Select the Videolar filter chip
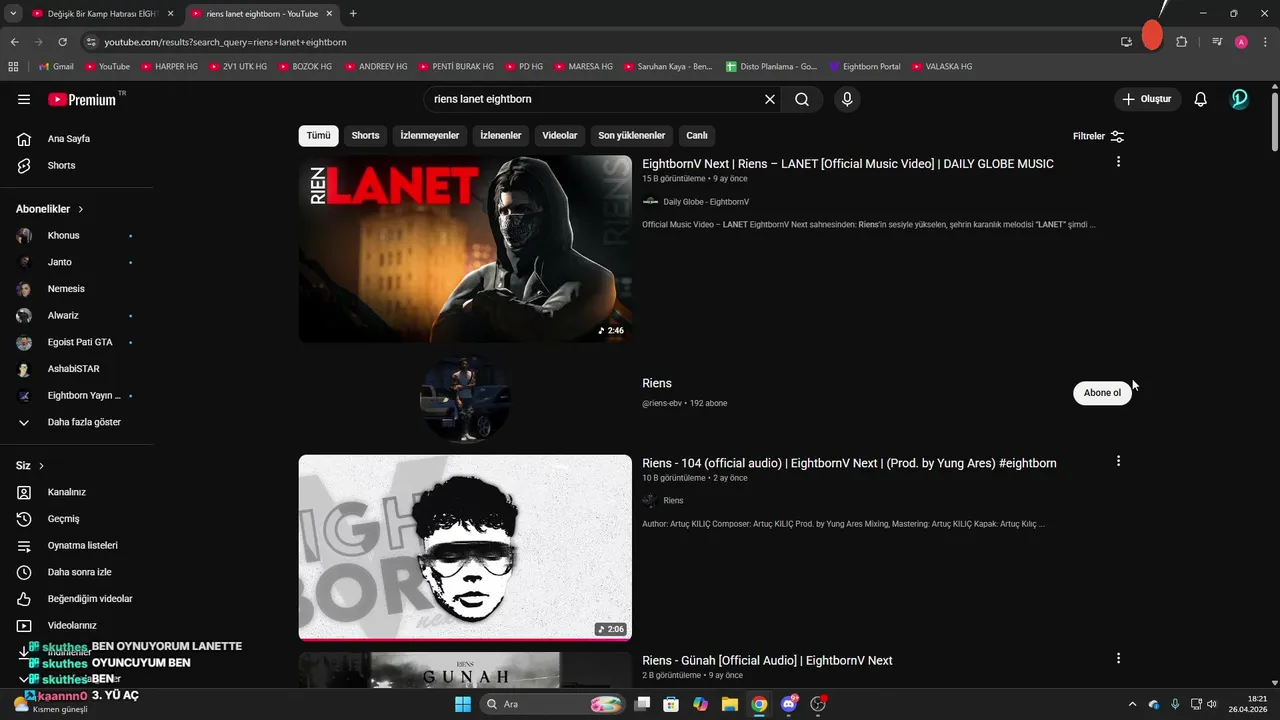 (x=560, y=136)
